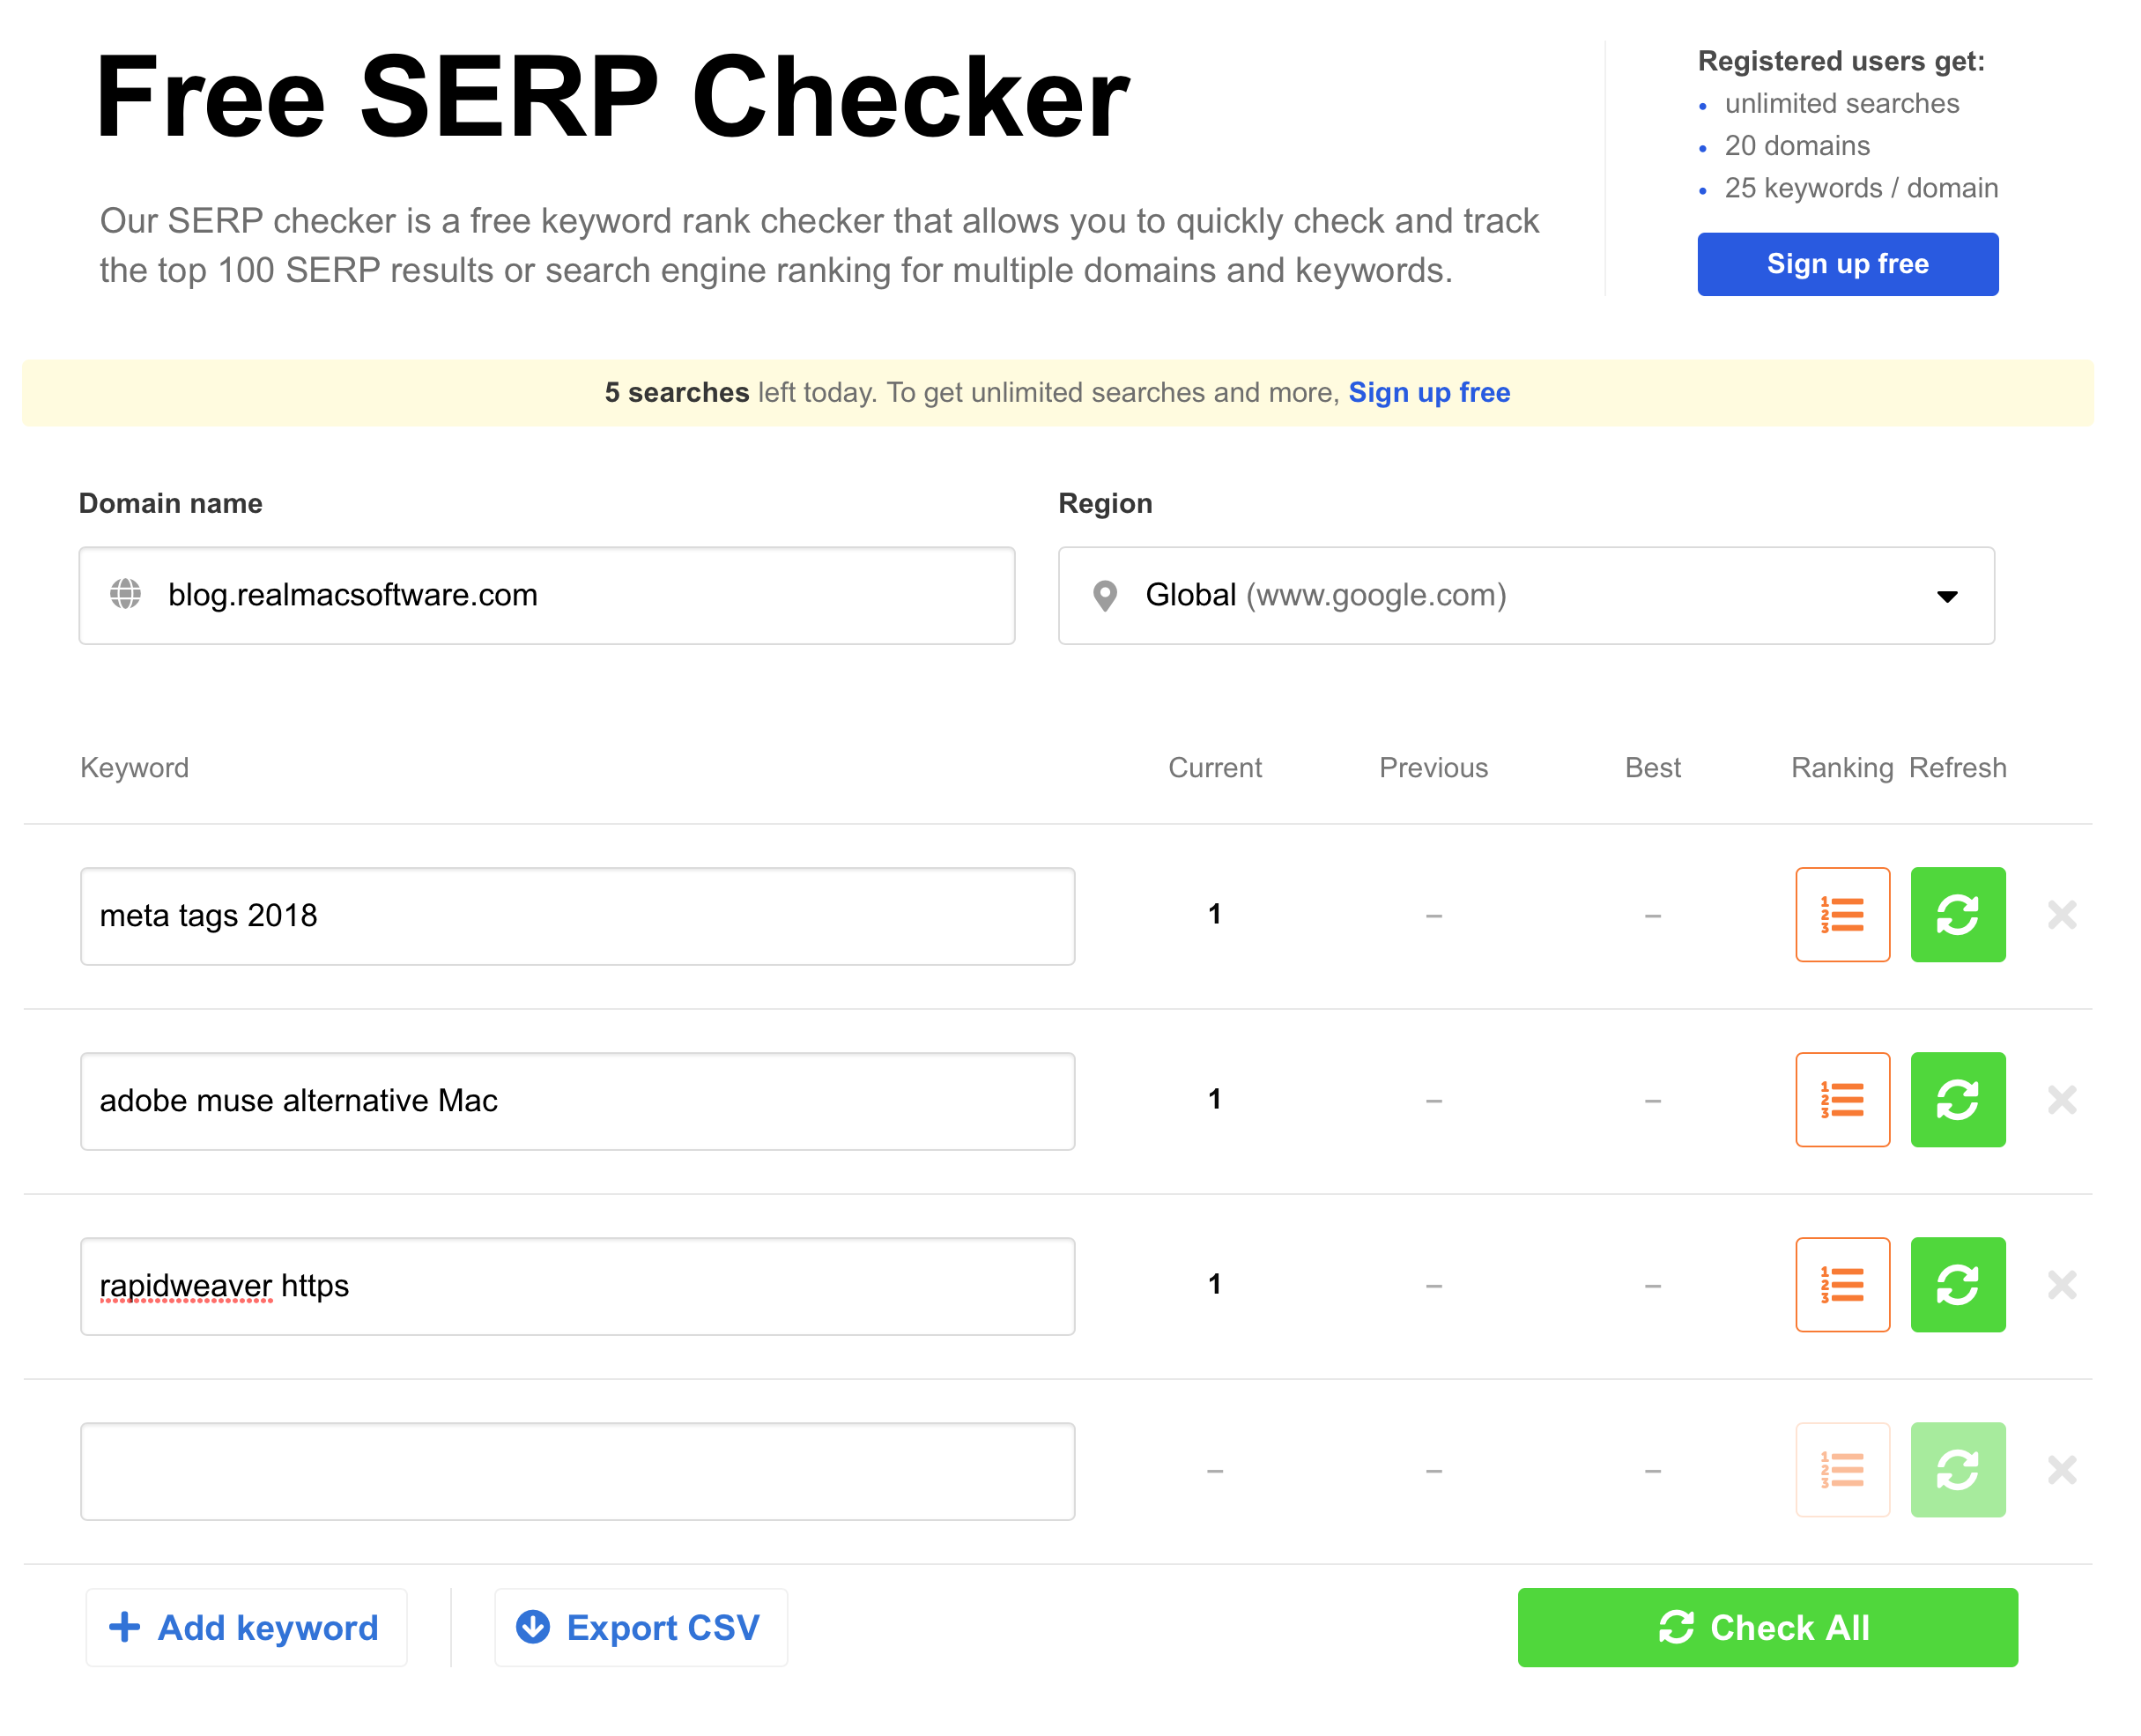This screenshot has height=1736, width=2141.
Task: Delete the empty keyword row
Action: coord(2061,1469)
